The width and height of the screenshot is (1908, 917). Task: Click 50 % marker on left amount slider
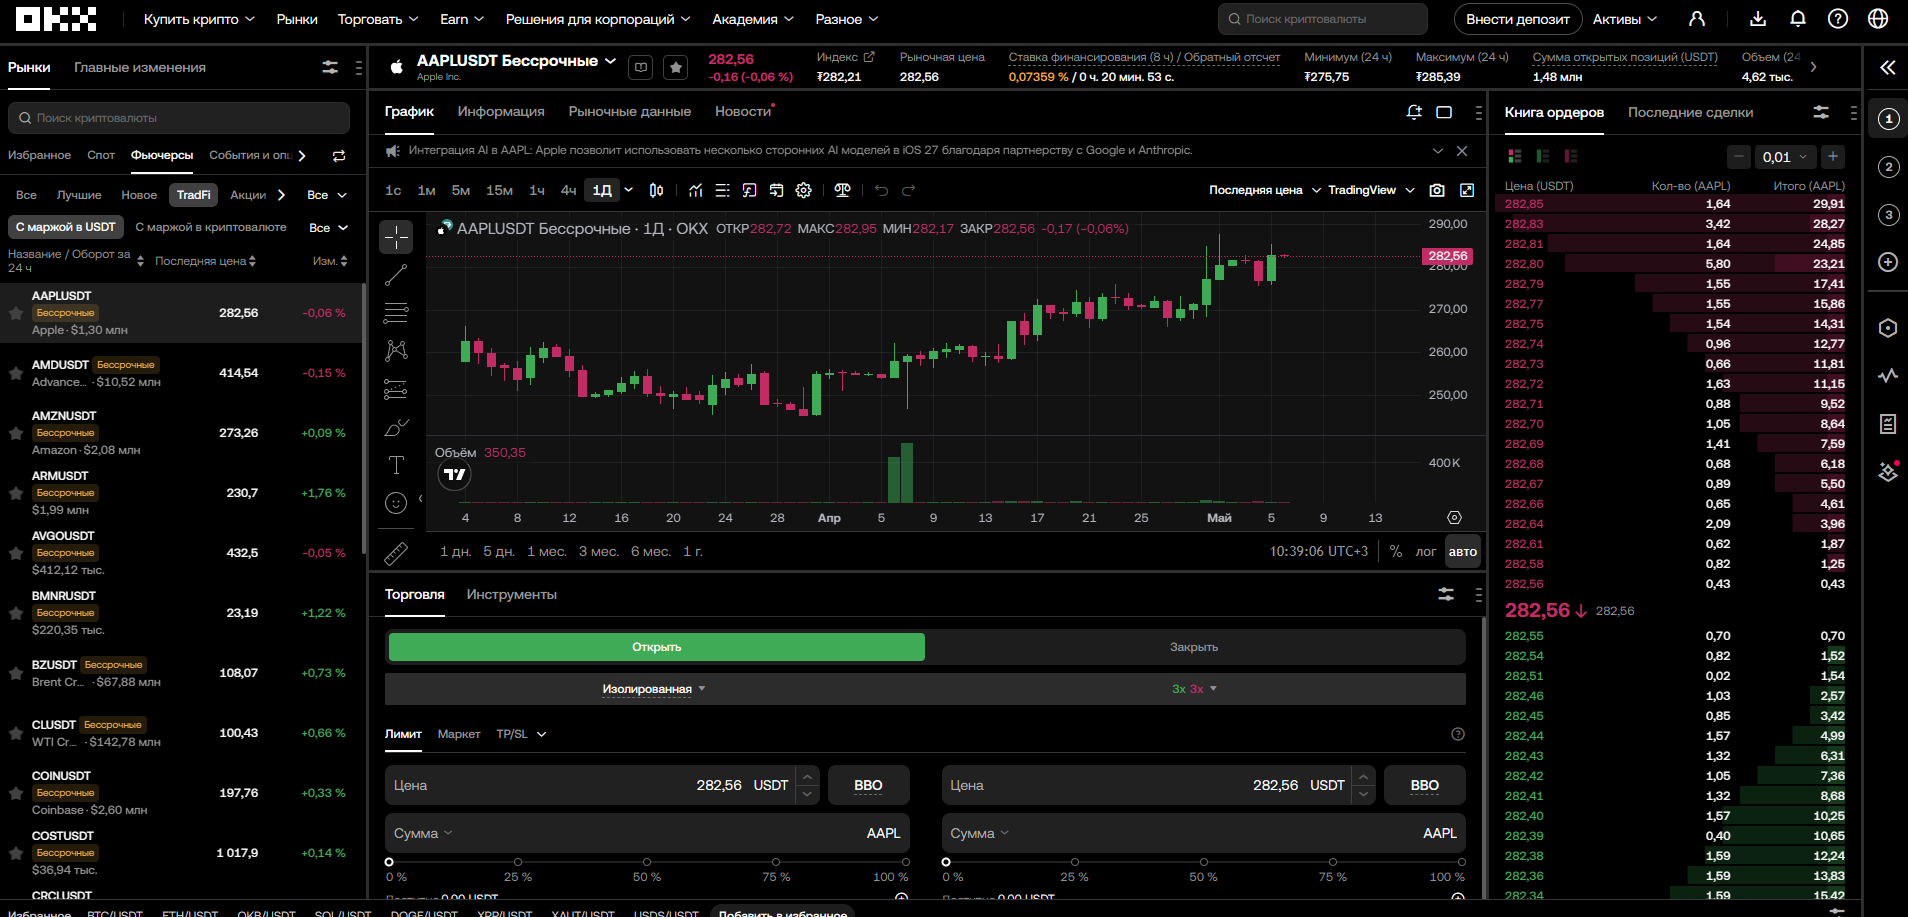point(646,862)
